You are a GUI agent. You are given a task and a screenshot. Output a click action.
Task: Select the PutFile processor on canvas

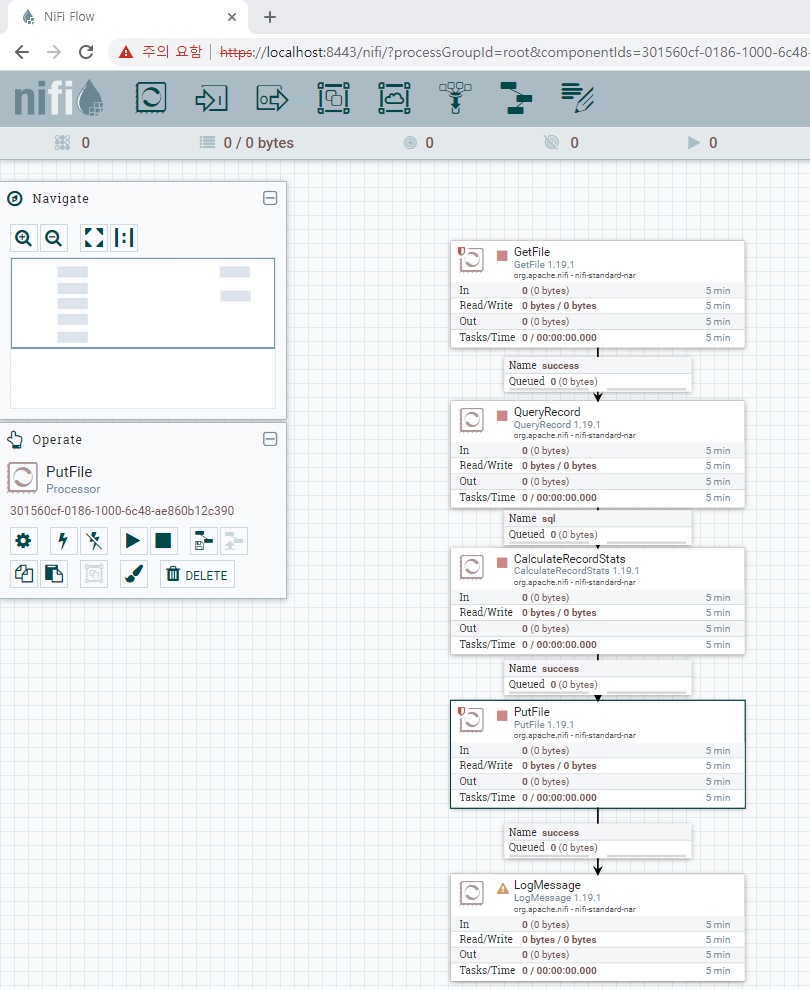click(597, 754)
